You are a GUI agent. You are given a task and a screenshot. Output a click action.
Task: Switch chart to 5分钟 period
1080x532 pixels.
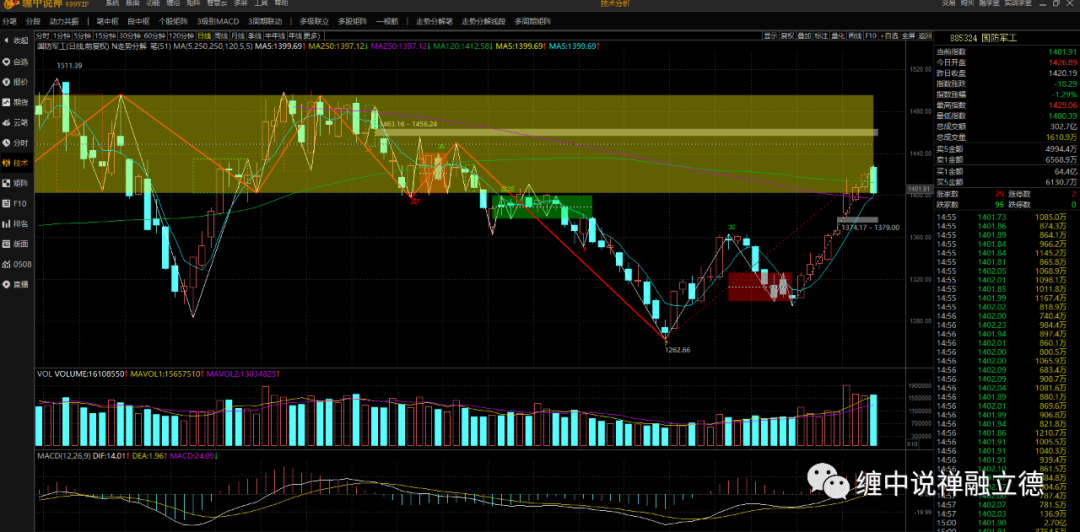[x=83, y=35]
